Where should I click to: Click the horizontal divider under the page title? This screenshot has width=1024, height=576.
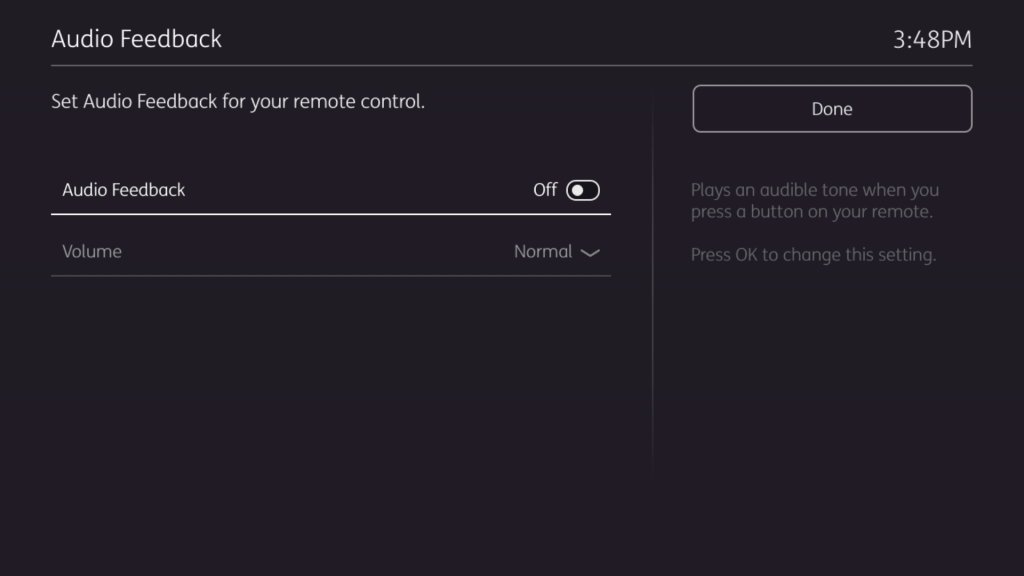(511, 66)
